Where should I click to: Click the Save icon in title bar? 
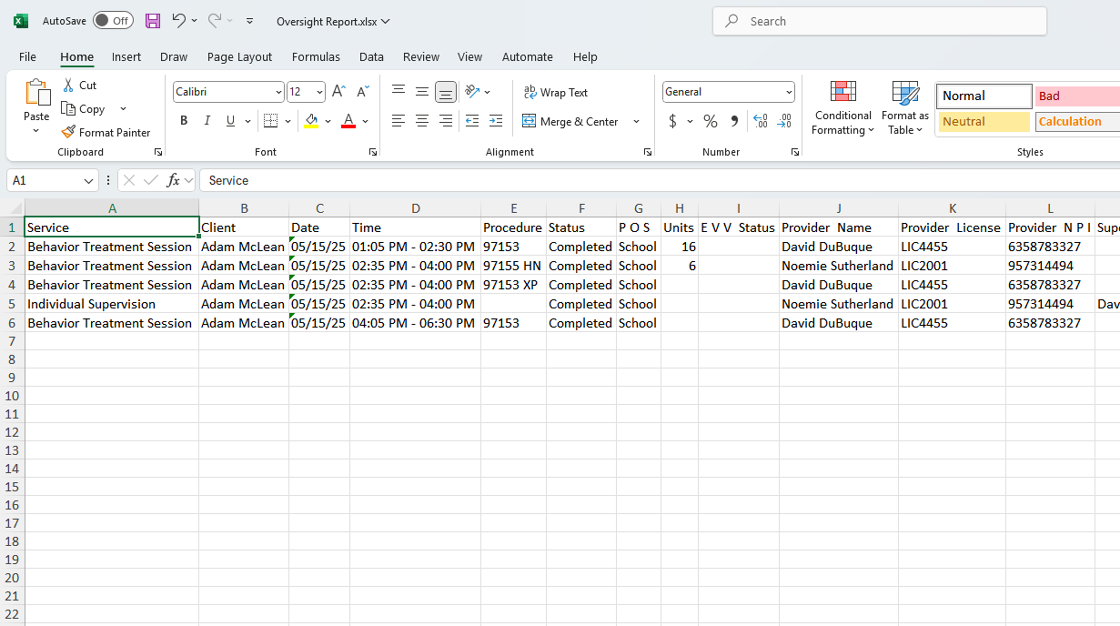(152, 21)
